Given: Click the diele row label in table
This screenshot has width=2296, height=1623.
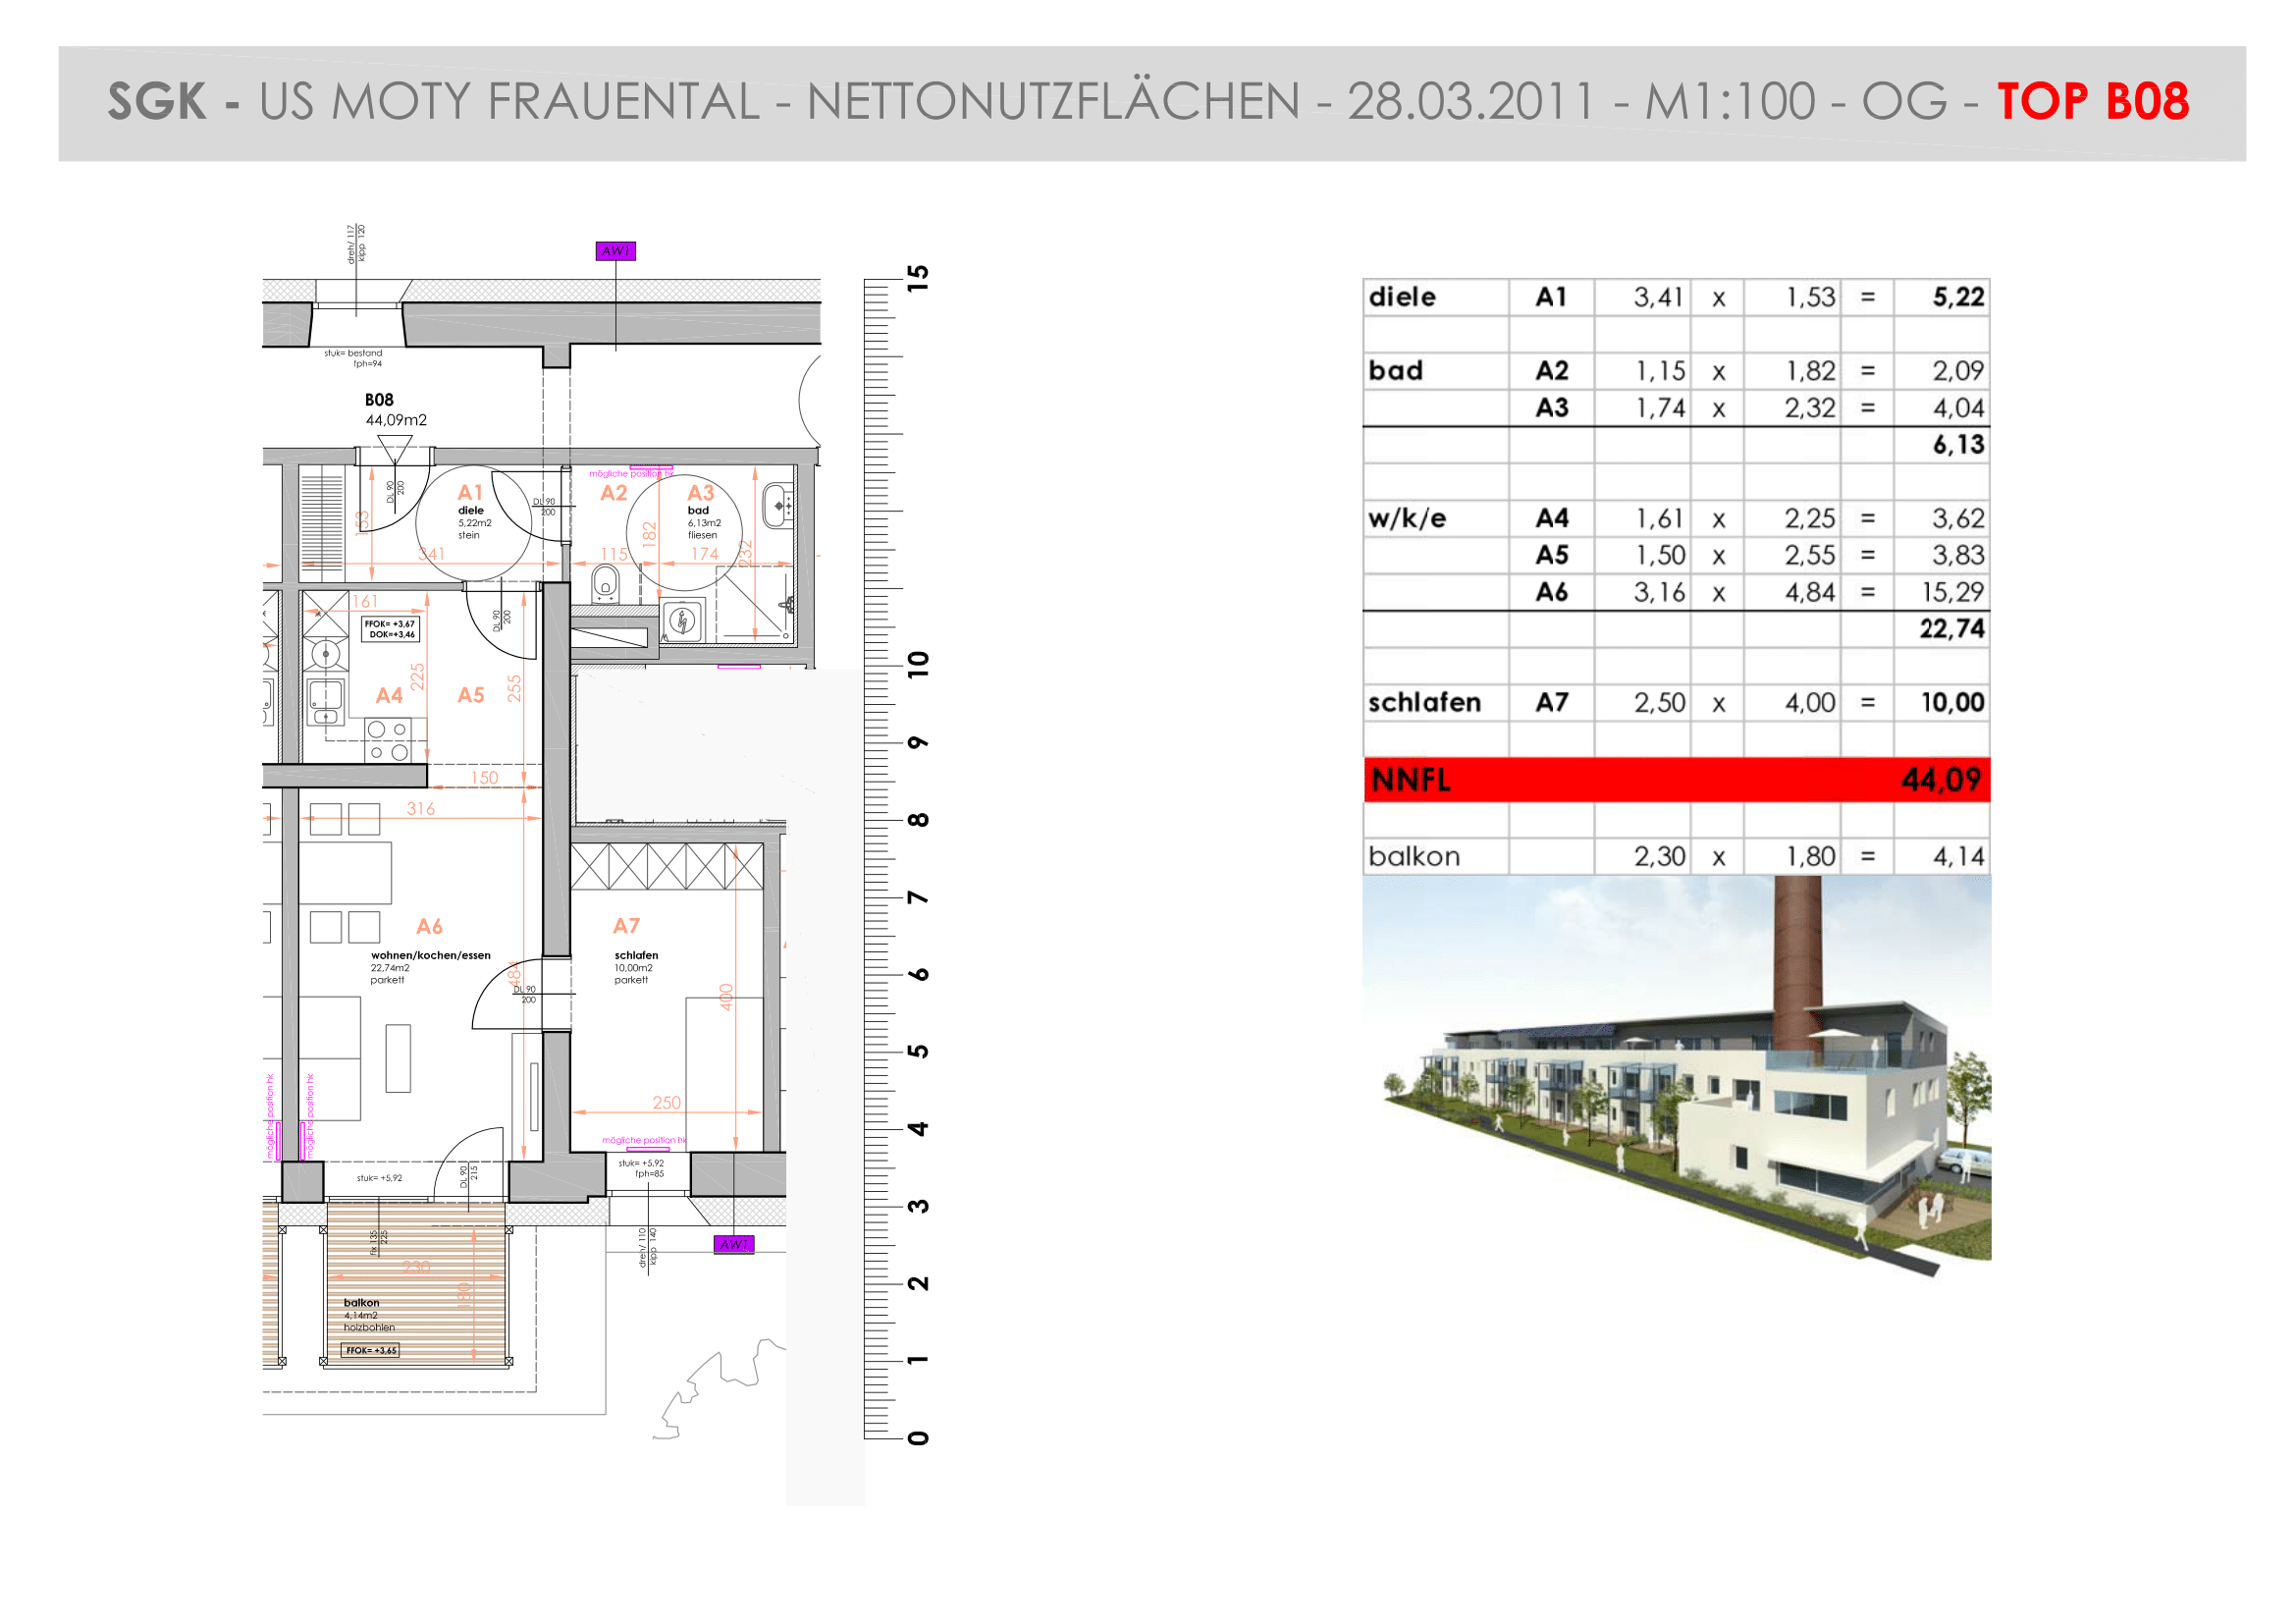Looking at the screenshot, I should tap(1402, 297).
